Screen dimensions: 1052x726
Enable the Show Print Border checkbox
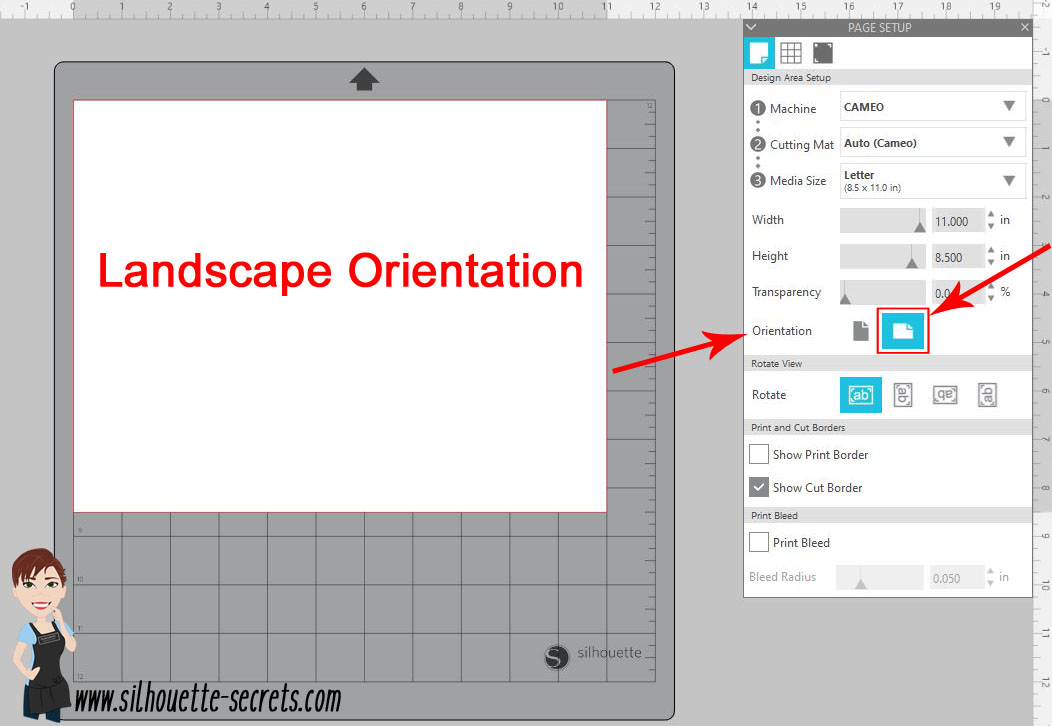(x=759, y=455)
